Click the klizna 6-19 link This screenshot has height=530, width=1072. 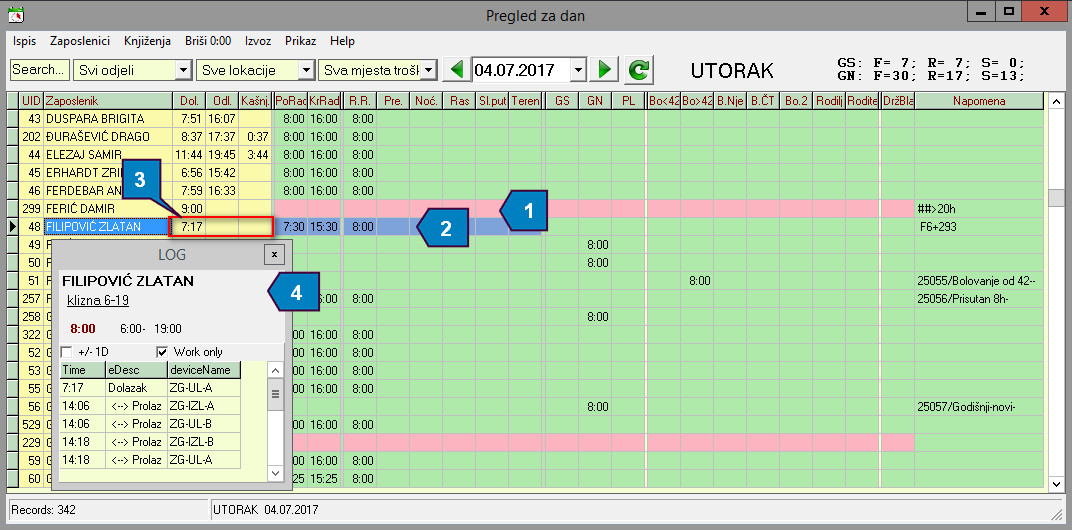pos(98,300)
